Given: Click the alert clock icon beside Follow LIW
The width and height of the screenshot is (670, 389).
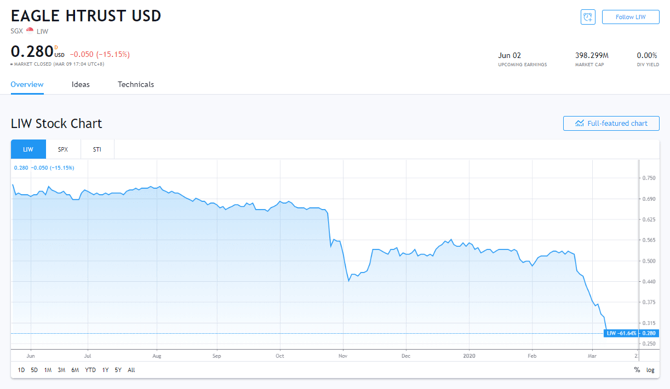Looking at the screenshot, I should coord(588,17).
